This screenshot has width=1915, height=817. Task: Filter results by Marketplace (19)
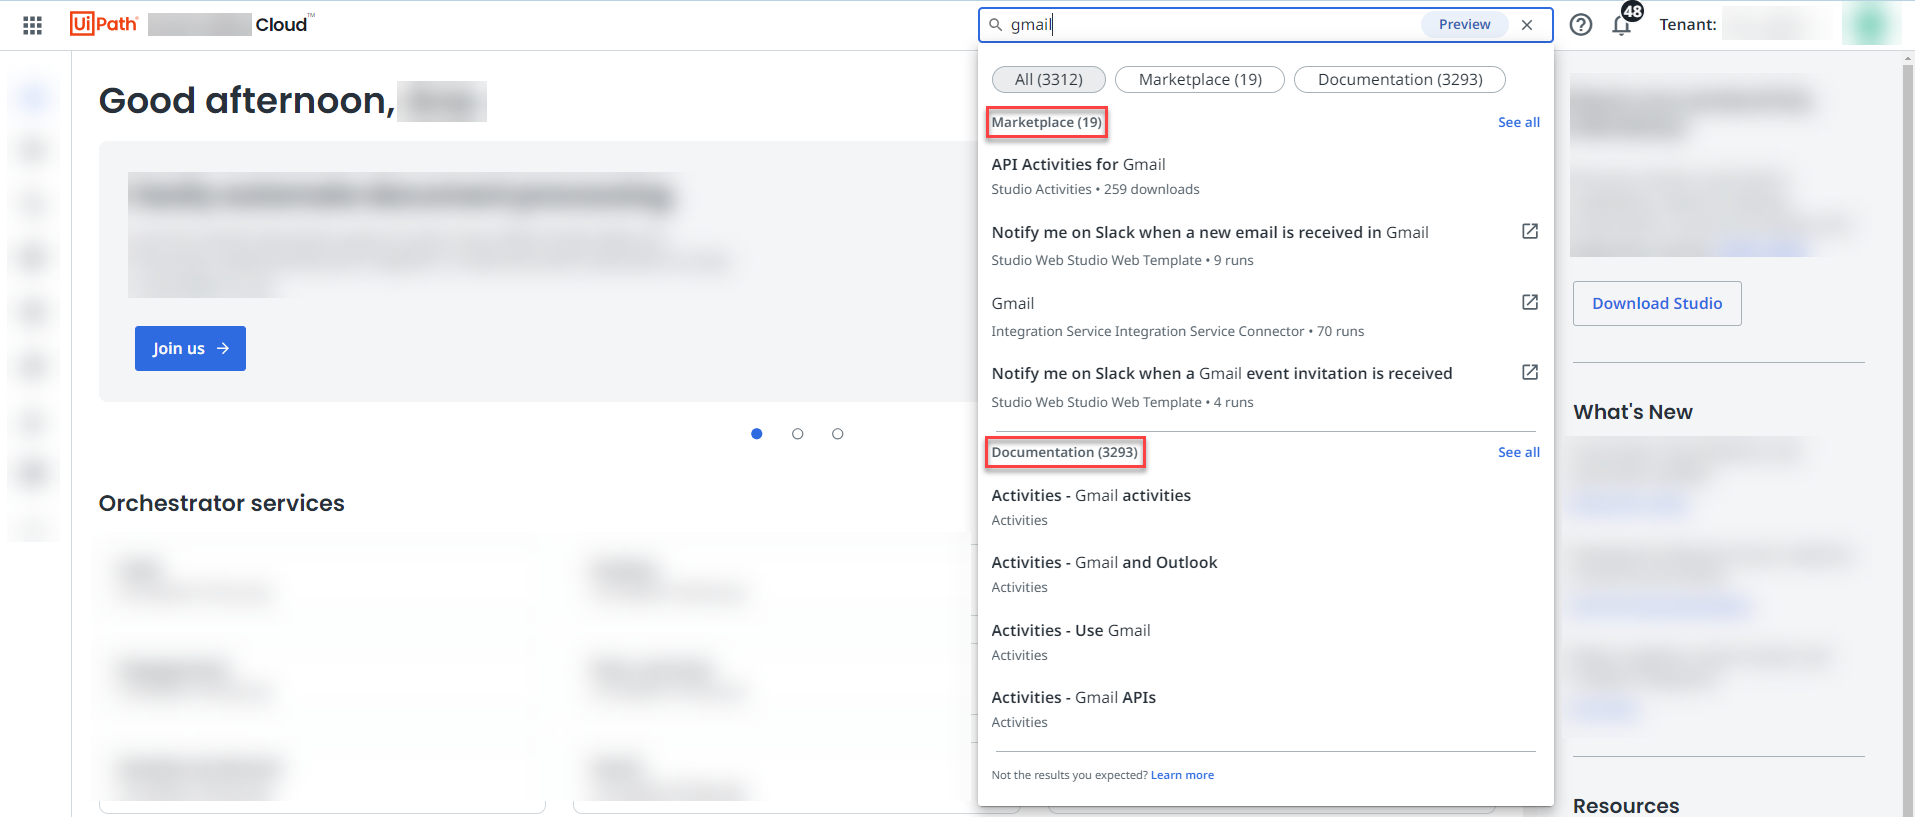(x=1199, y=79)
